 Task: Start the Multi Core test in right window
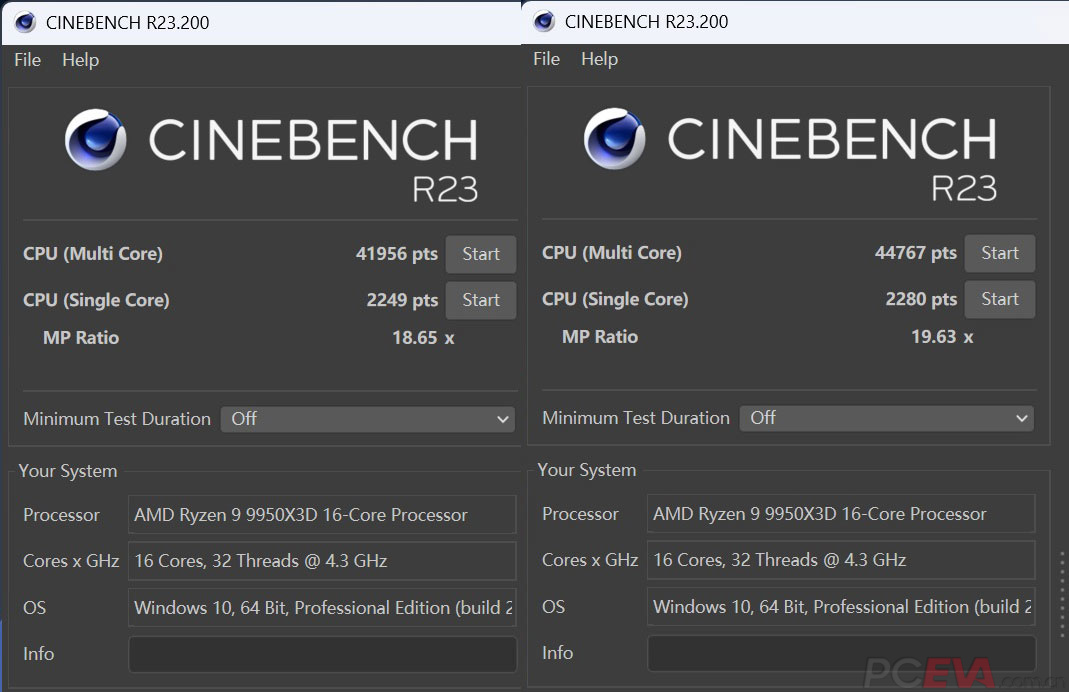click(999, 253)
